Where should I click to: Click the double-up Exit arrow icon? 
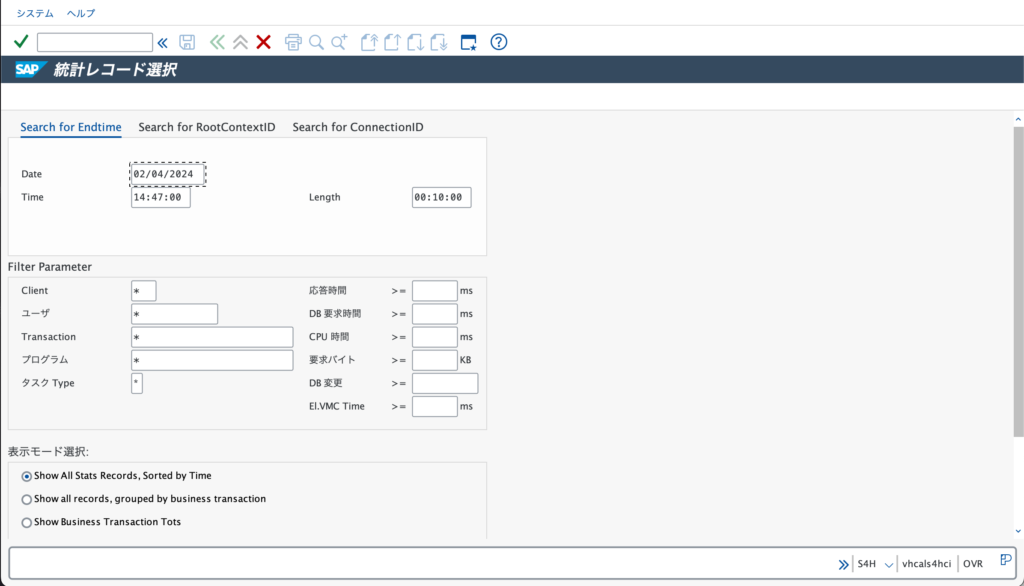(240, 42)
